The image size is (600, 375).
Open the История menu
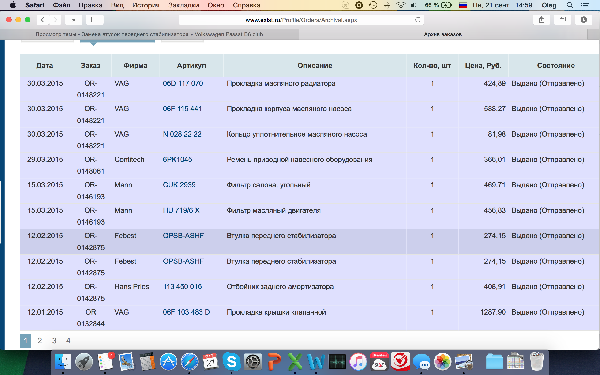[146, 5]
